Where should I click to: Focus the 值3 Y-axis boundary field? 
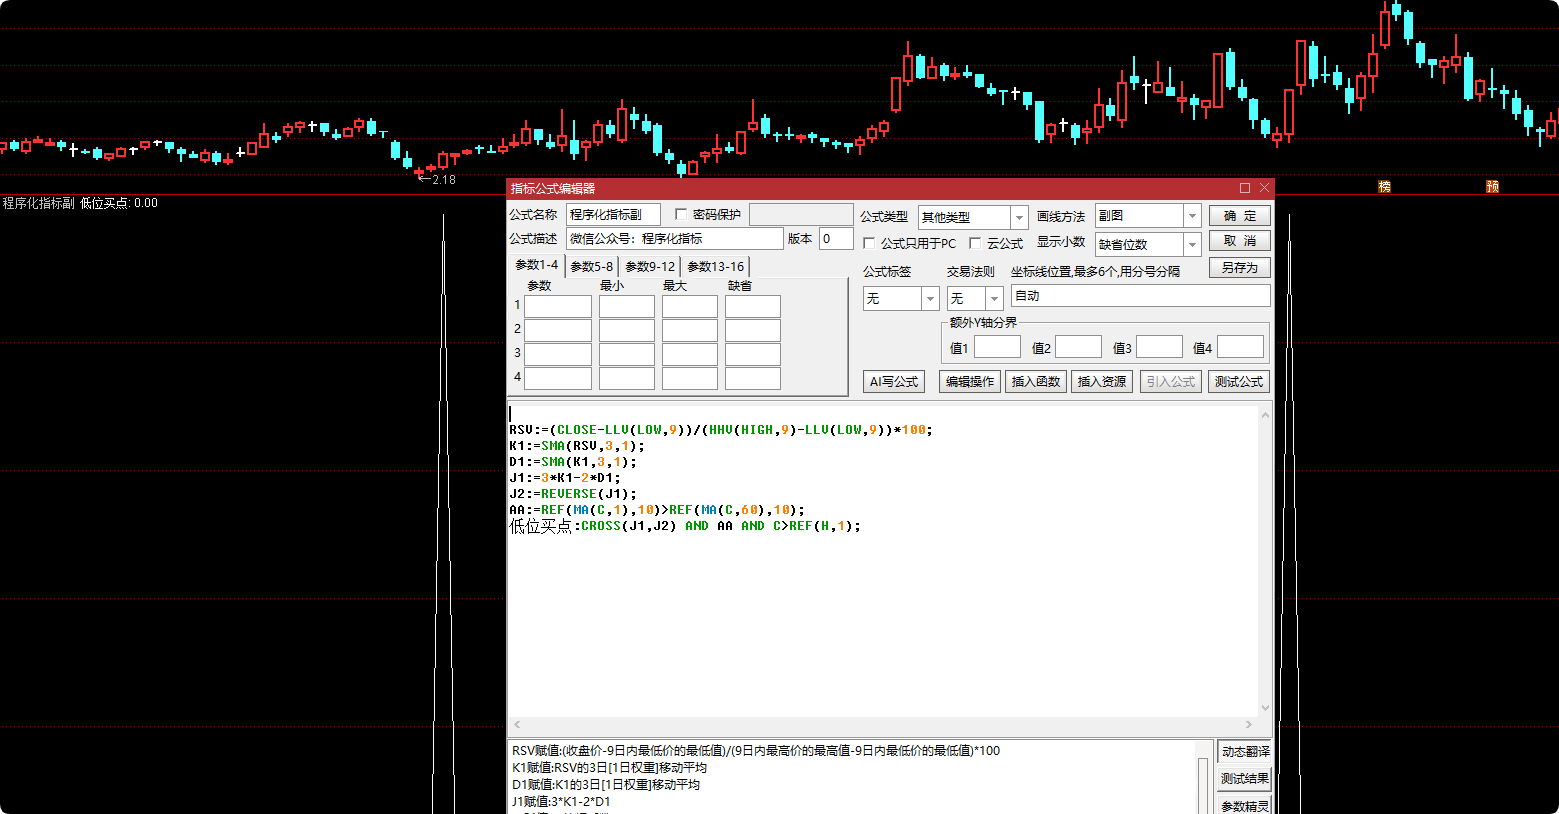1159,347
